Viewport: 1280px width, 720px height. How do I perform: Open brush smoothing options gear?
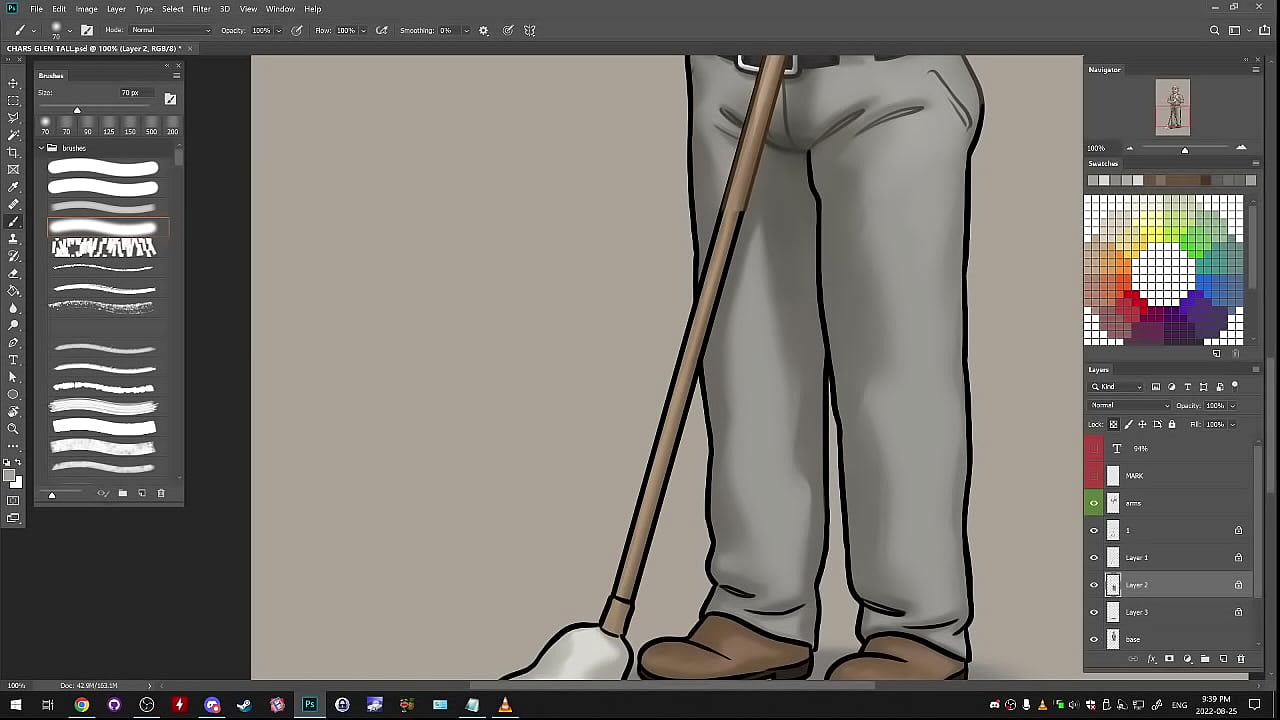coord(484,30)
